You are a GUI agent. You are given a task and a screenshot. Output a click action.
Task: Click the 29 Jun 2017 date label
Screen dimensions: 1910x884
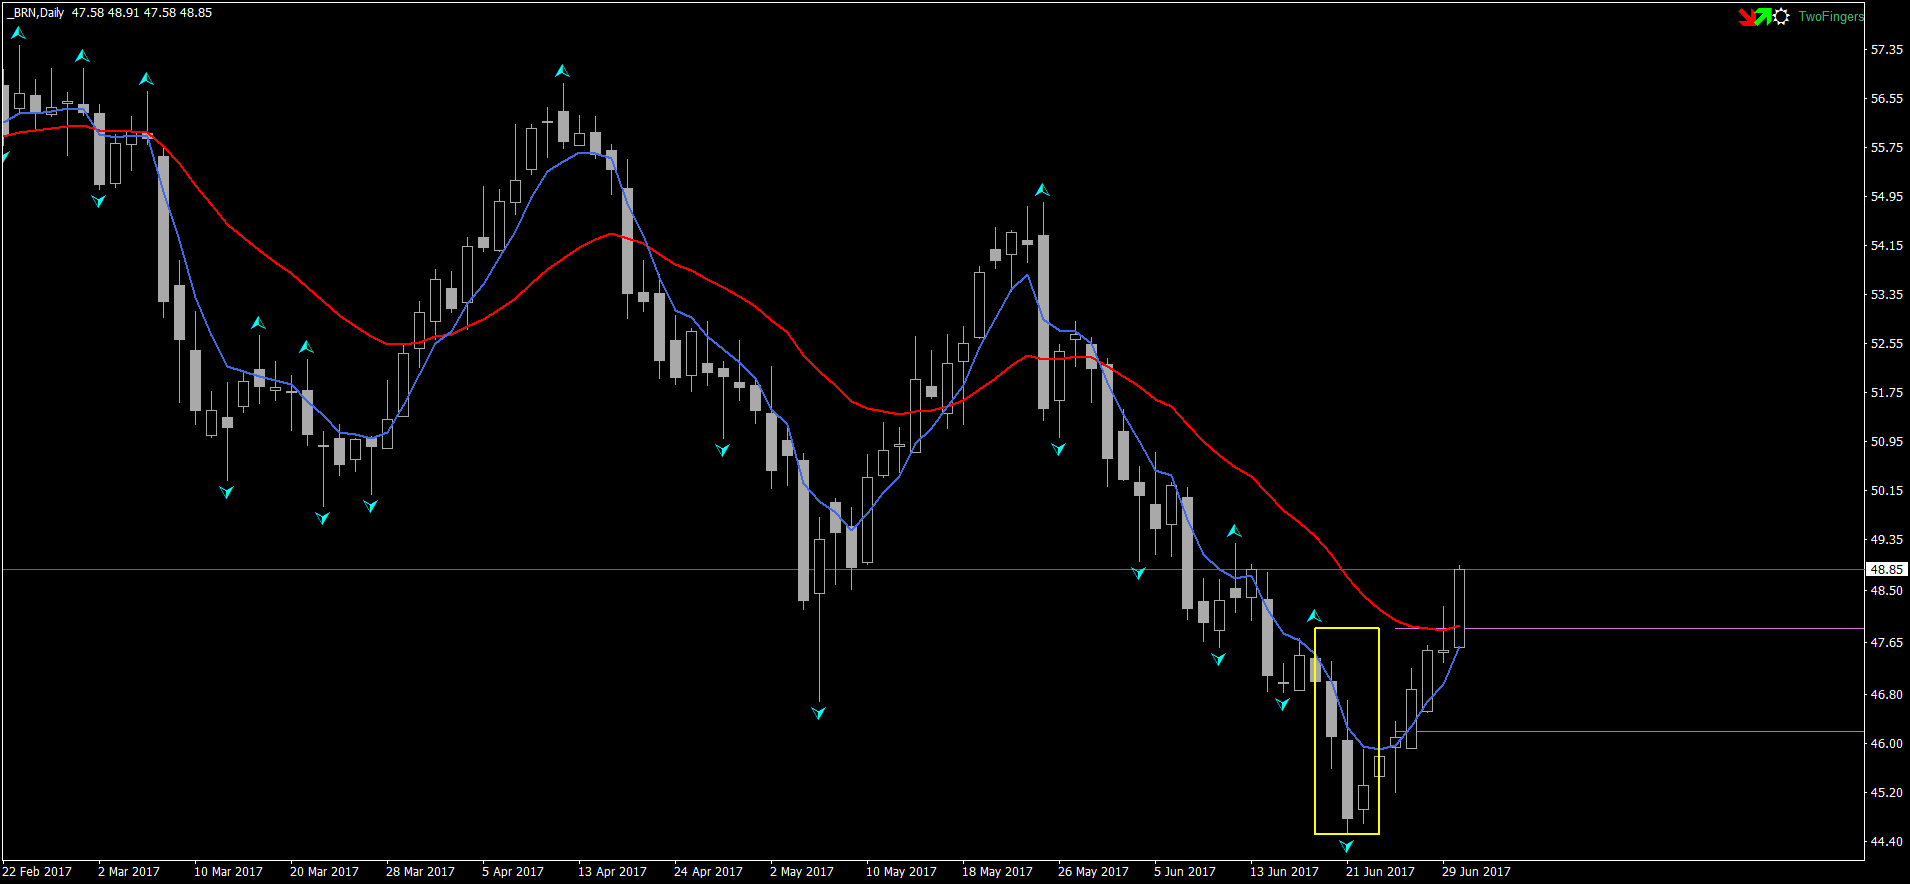(x=1476, y=871)
